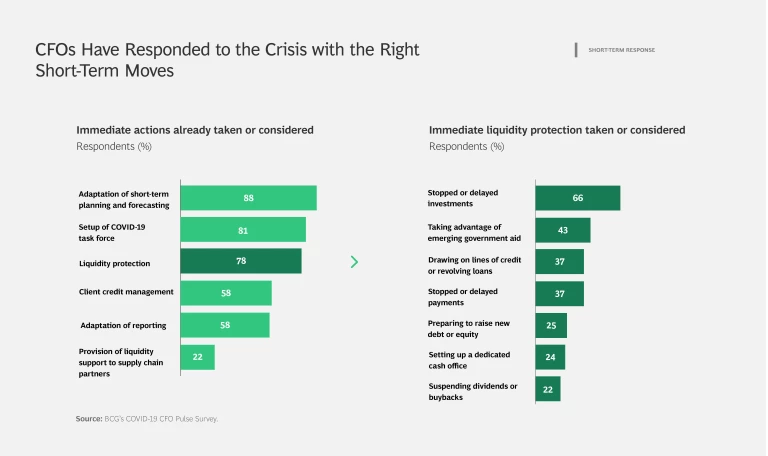Click the 'Immediate actions already taken' heading
This screenshot has height=456, width=768.
tap(195, 130)
